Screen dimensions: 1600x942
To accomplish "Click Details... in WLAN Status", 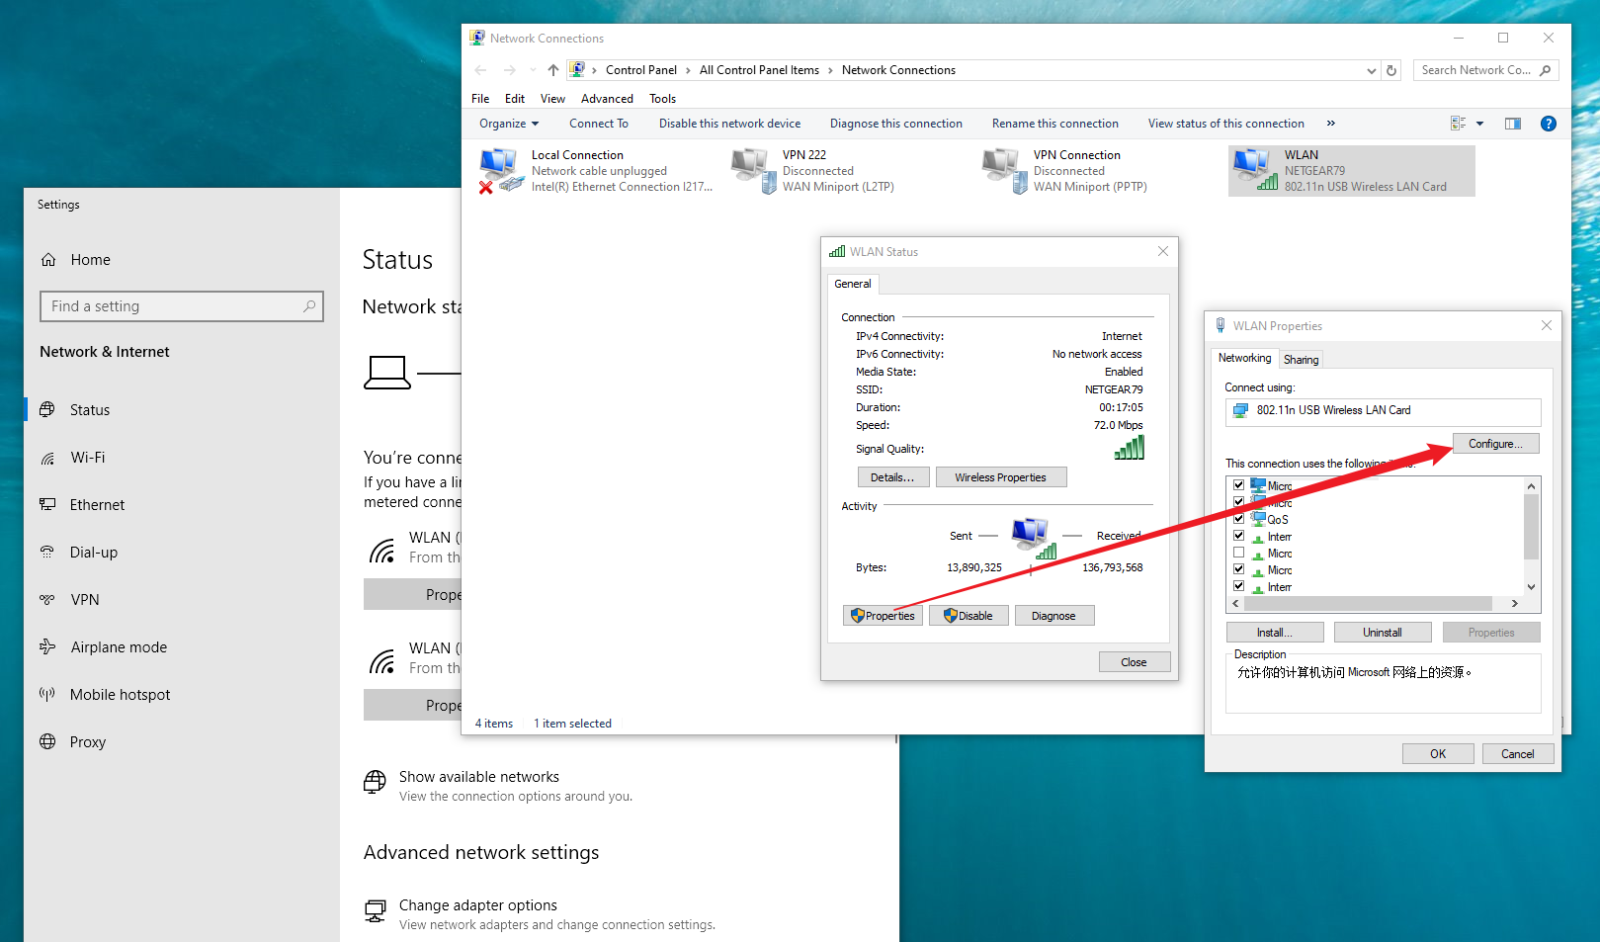I will point(893,477).
